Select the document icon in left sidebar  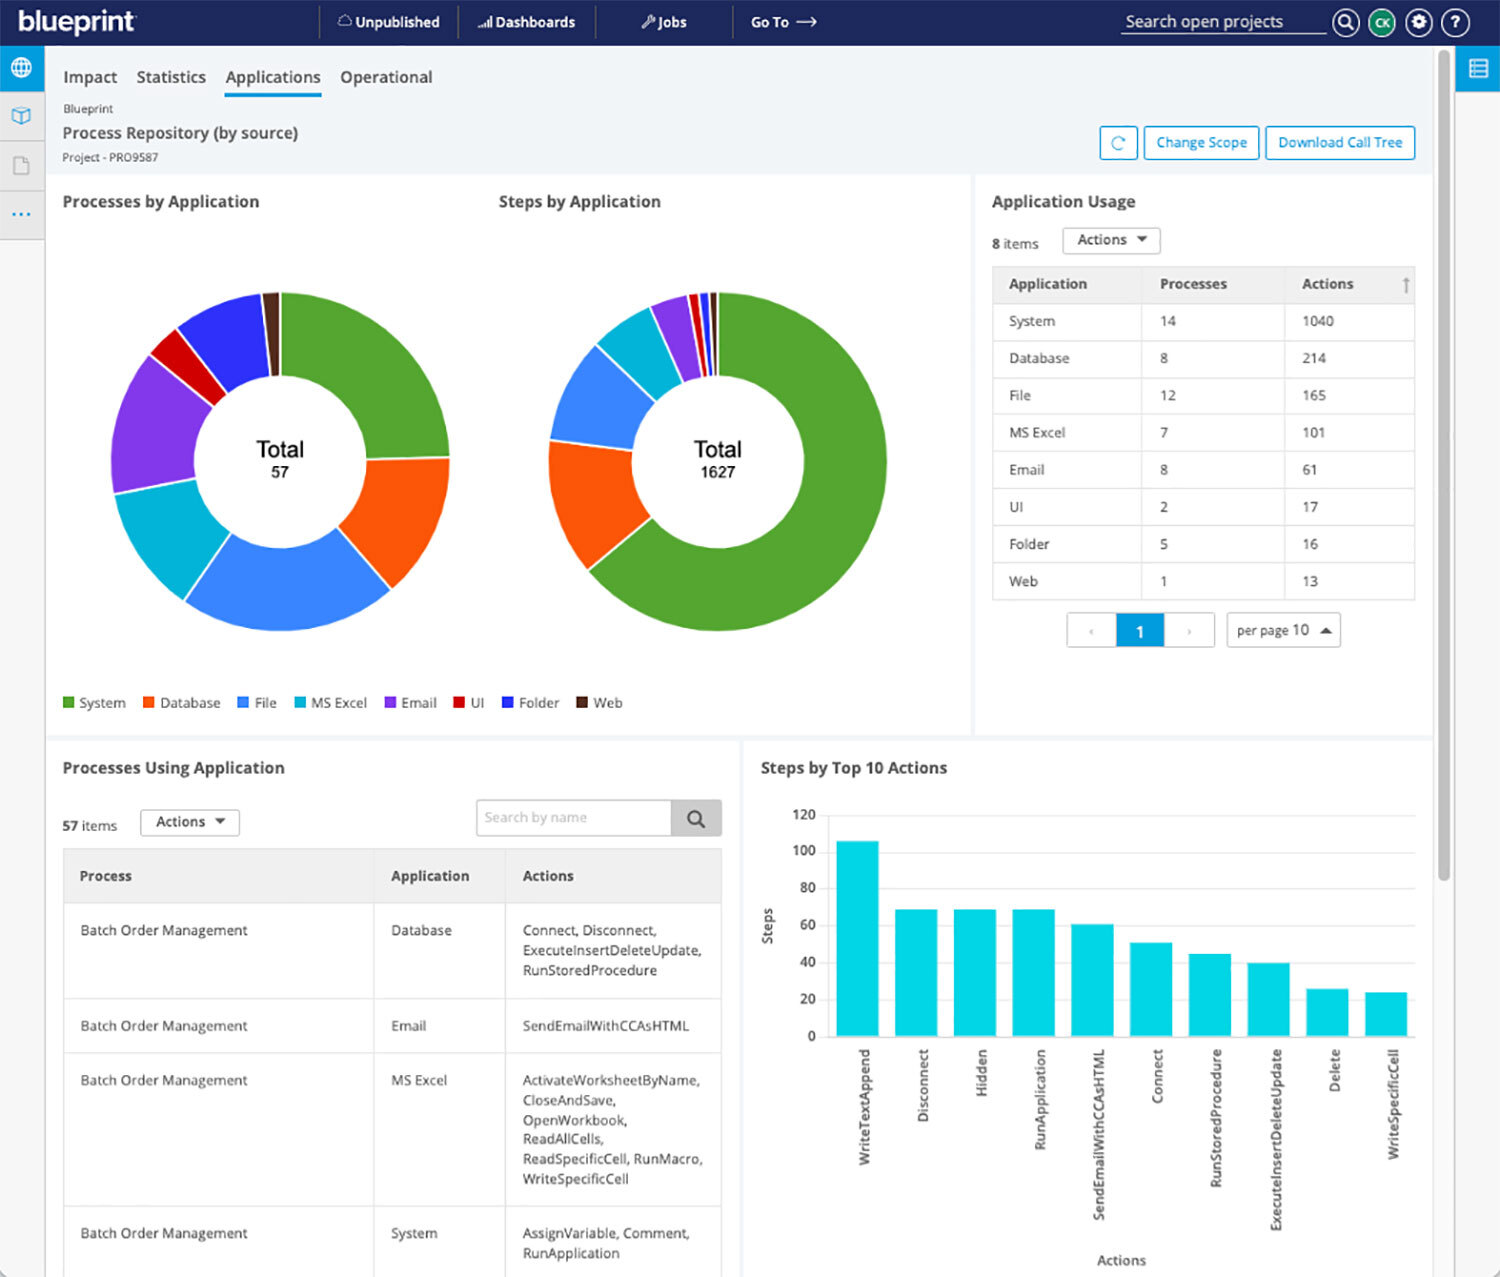pos(21,165)
